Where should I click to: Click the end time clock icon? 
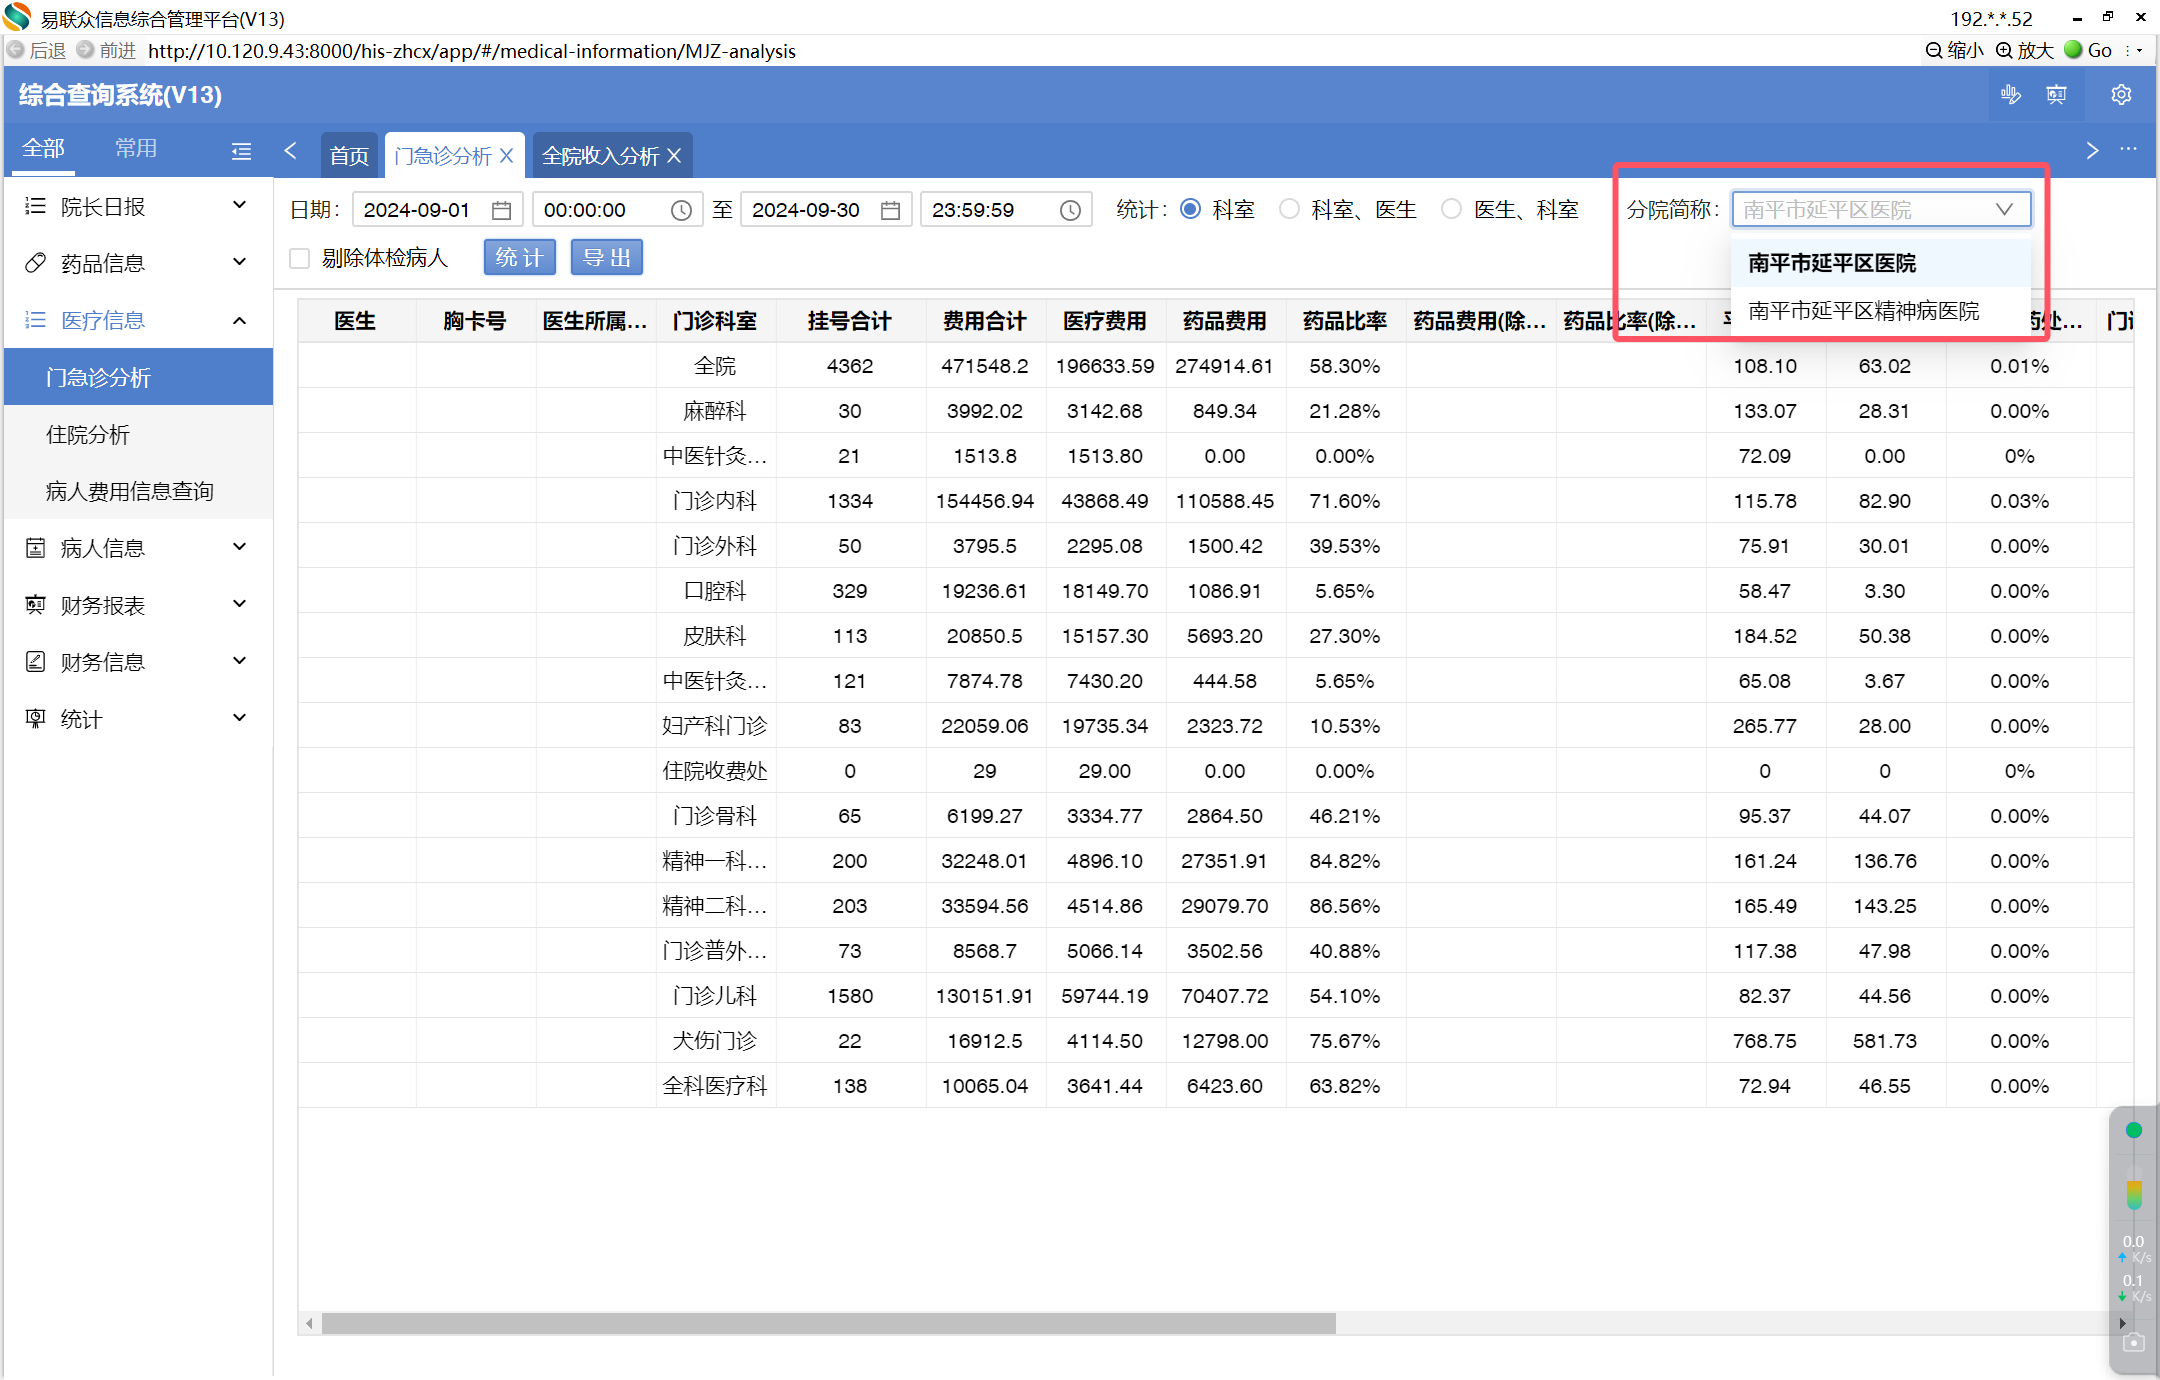coord(1070,210)
